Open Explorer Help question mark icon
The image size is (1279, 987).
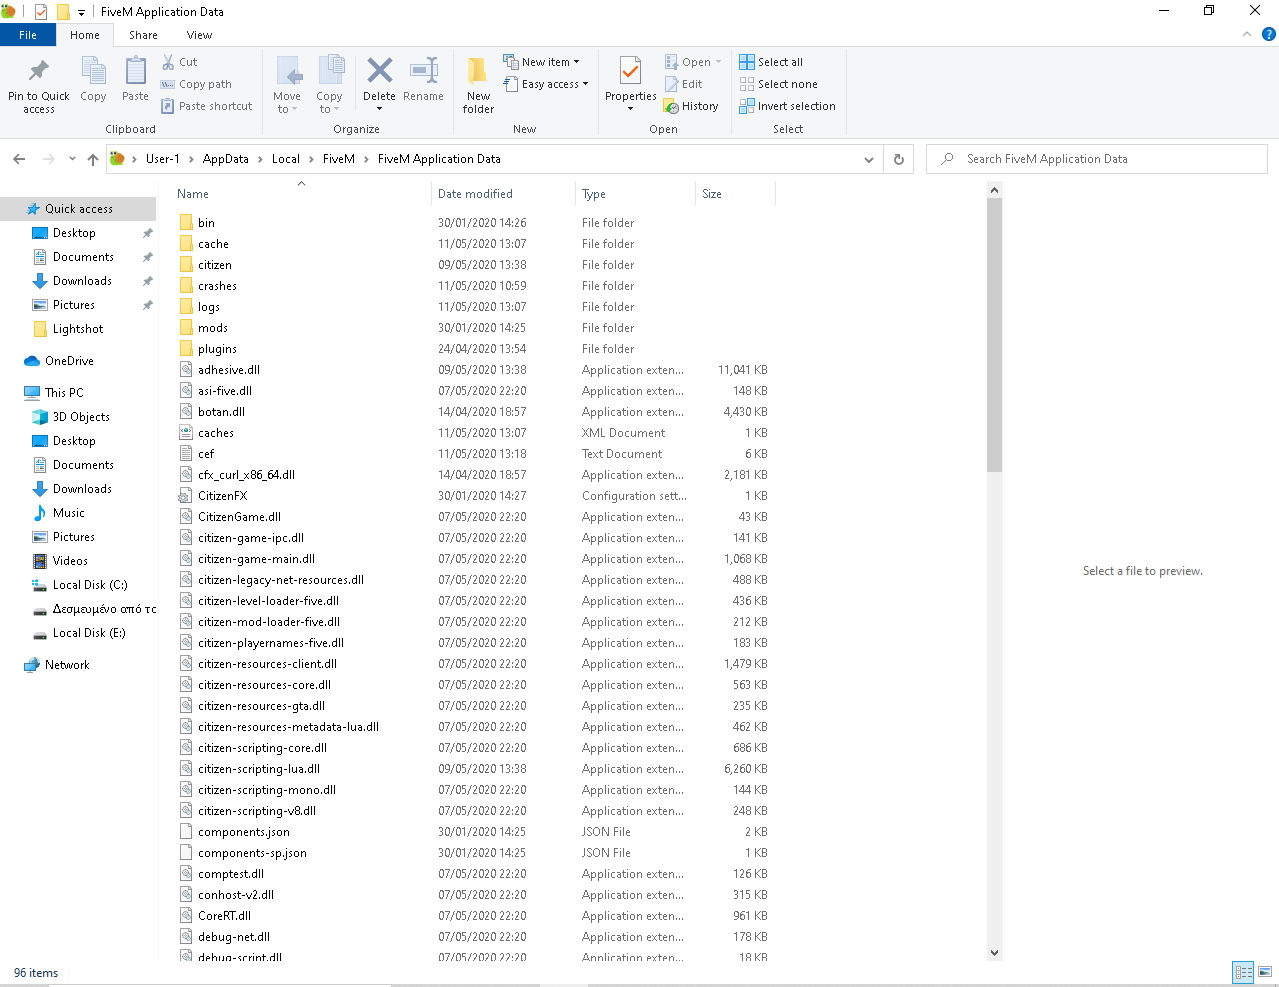1268,34
